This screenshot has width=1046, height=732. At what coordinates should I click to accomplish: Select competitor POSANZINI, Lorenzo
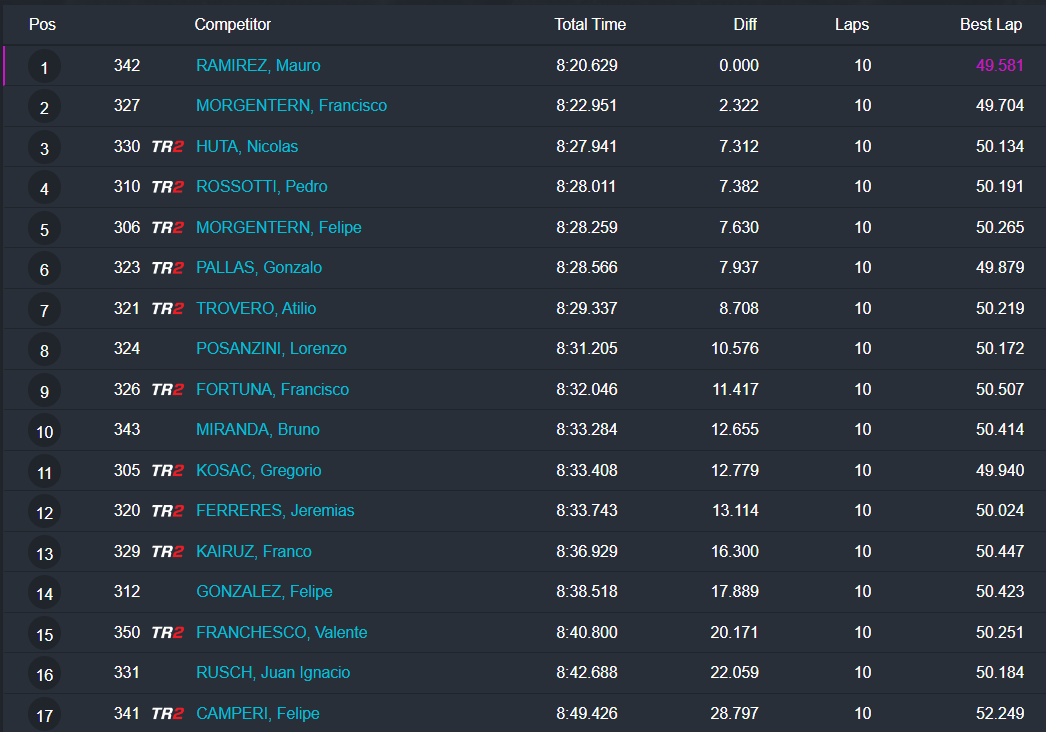point(273,349)
